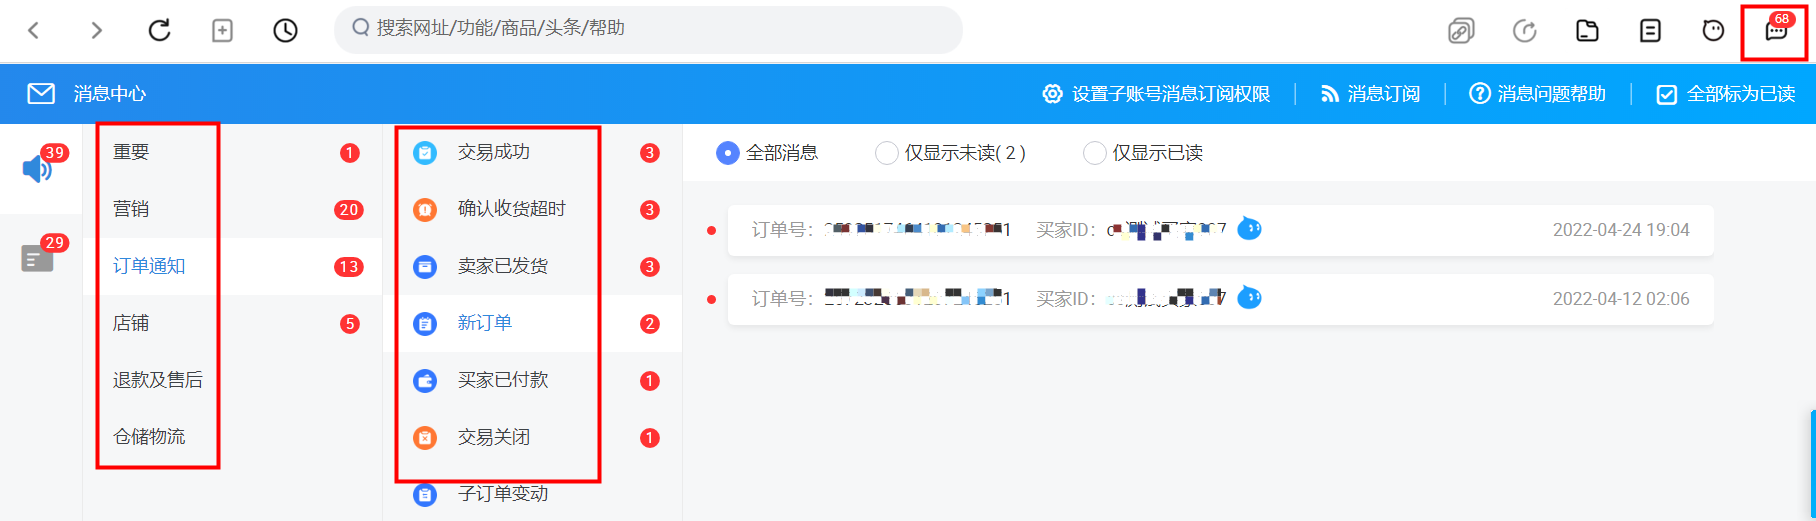This screenshot has height=521, width=1816.
Task: Open history with the clock icon
Action: 285,30
